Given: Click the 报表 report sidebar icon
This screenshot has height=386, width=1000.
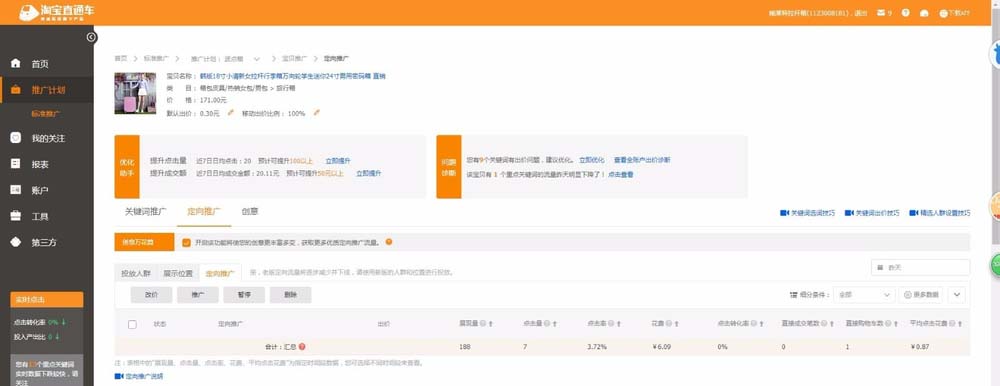Looking at the screenshot, I should click(x=15, y=163).
